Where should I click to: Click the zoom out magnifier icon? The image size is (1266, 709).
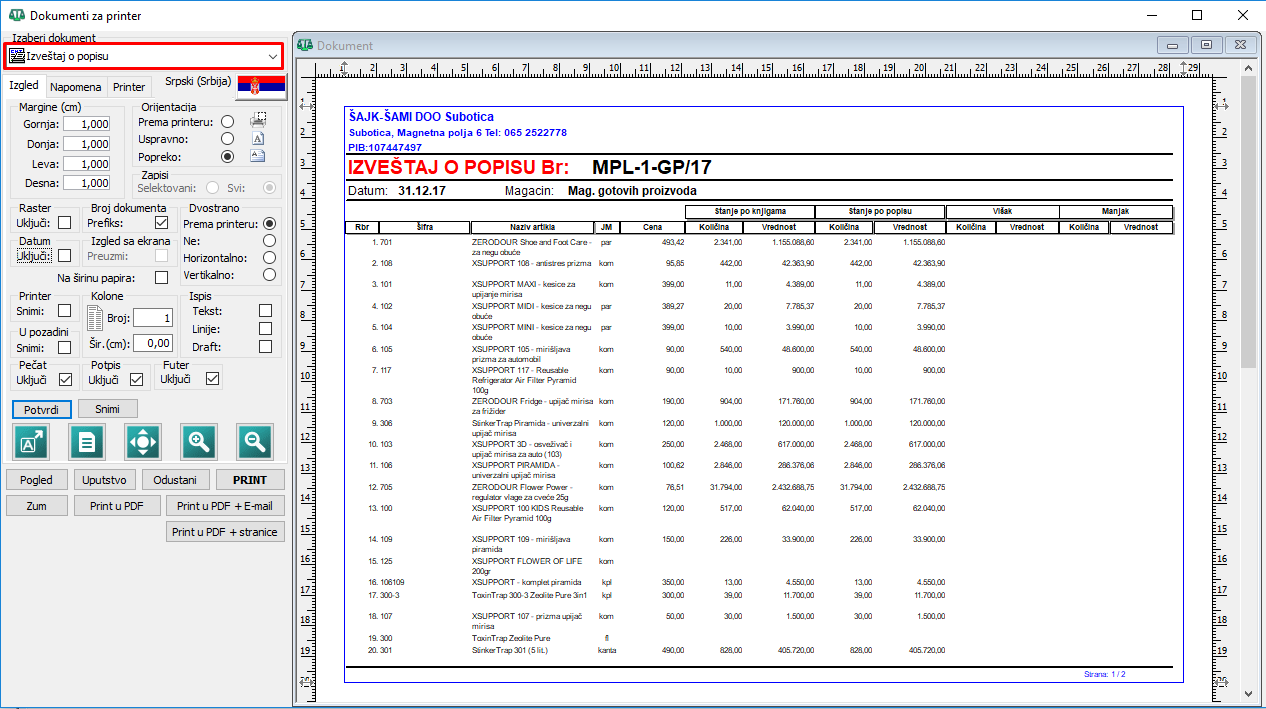(x=255, y=441)
